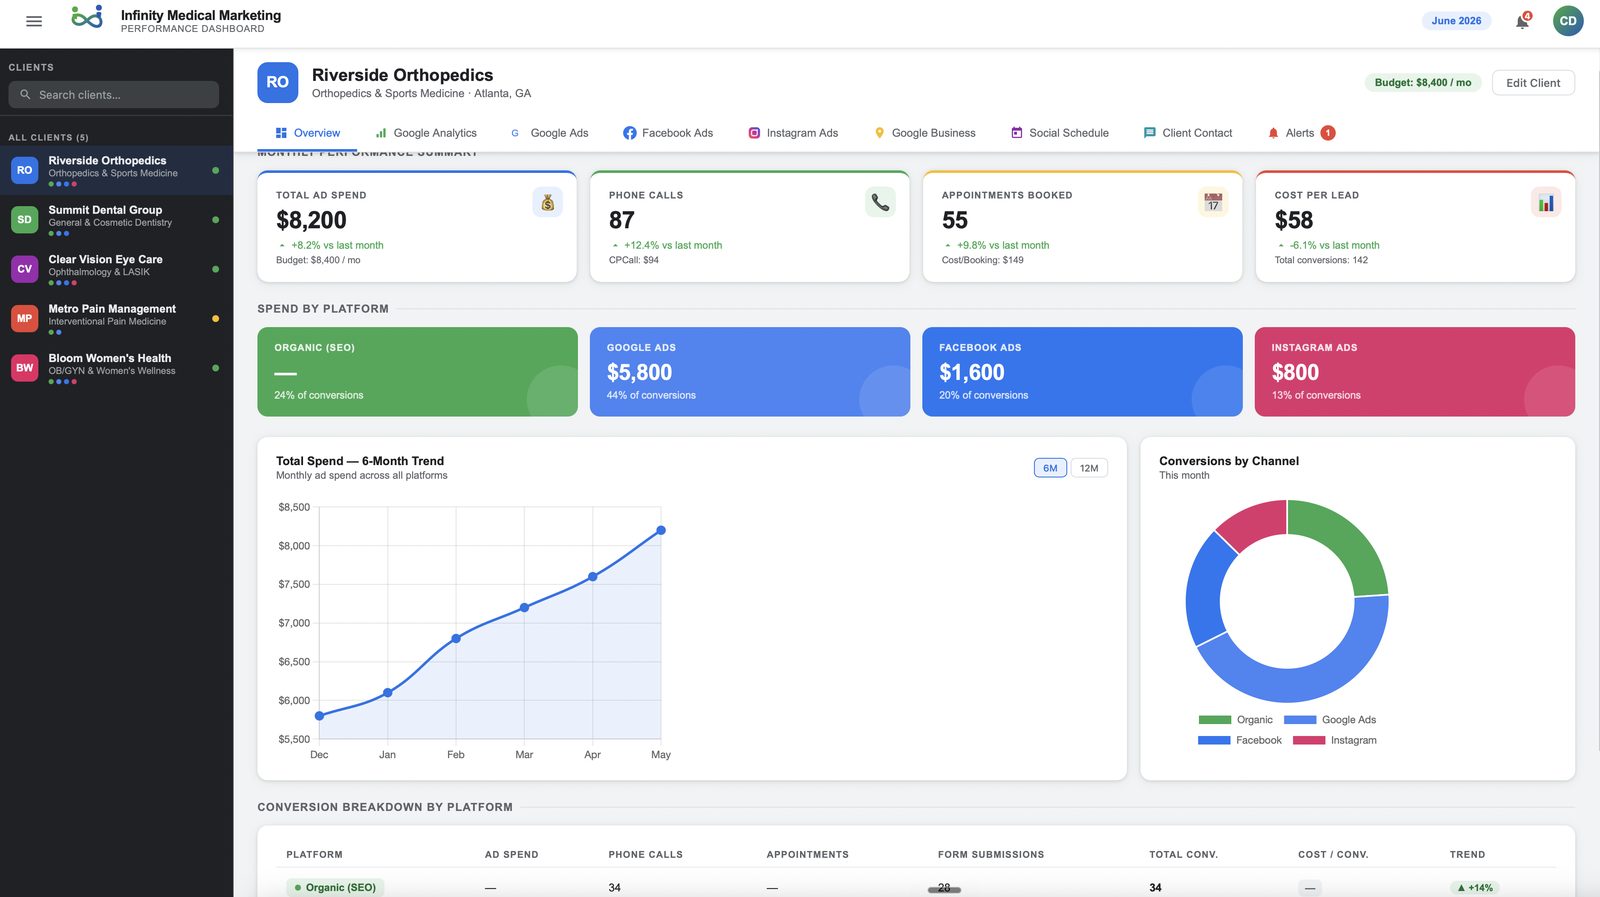
Task: Select the 12M trend range
Action: click(x=1089, y=468)
